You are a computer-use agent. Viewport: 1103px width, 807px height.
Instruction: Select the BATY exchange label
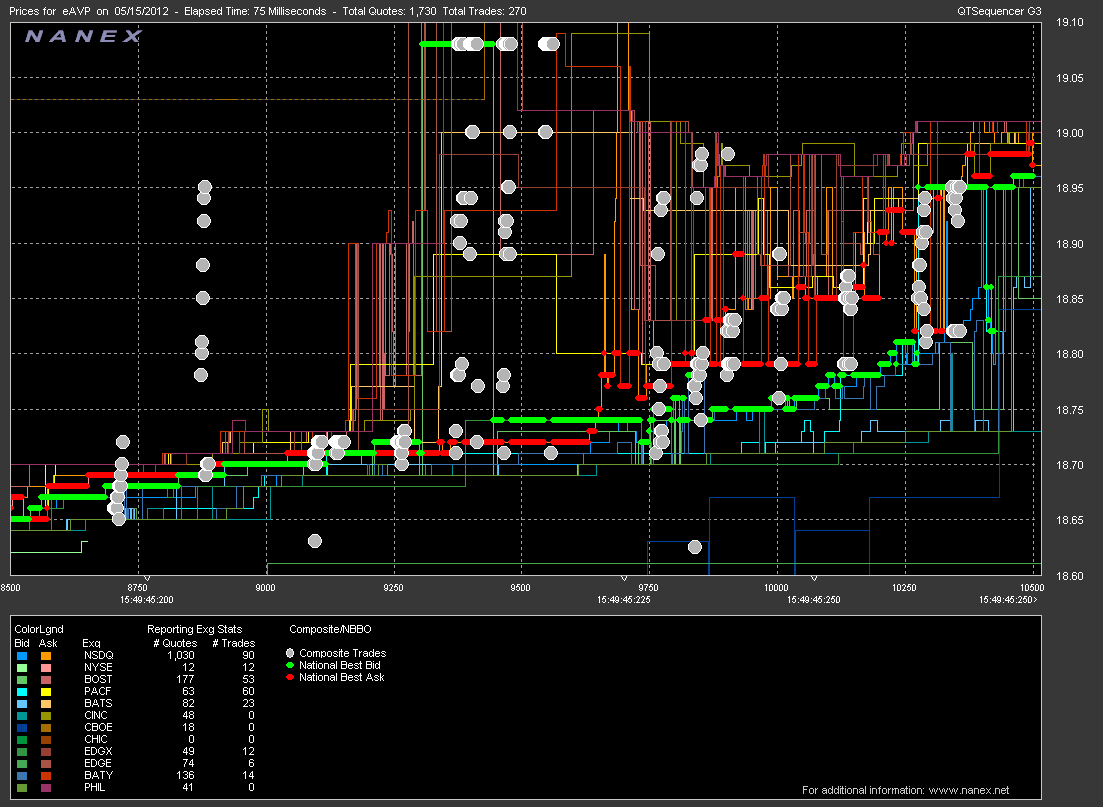(98, 775)
